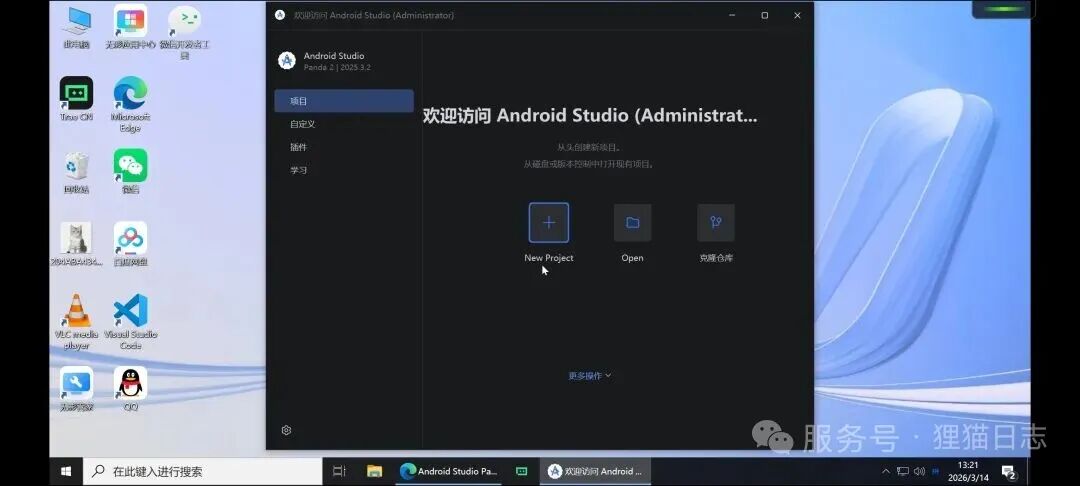Open the WeChat desktop shortcut

[130, 171]
